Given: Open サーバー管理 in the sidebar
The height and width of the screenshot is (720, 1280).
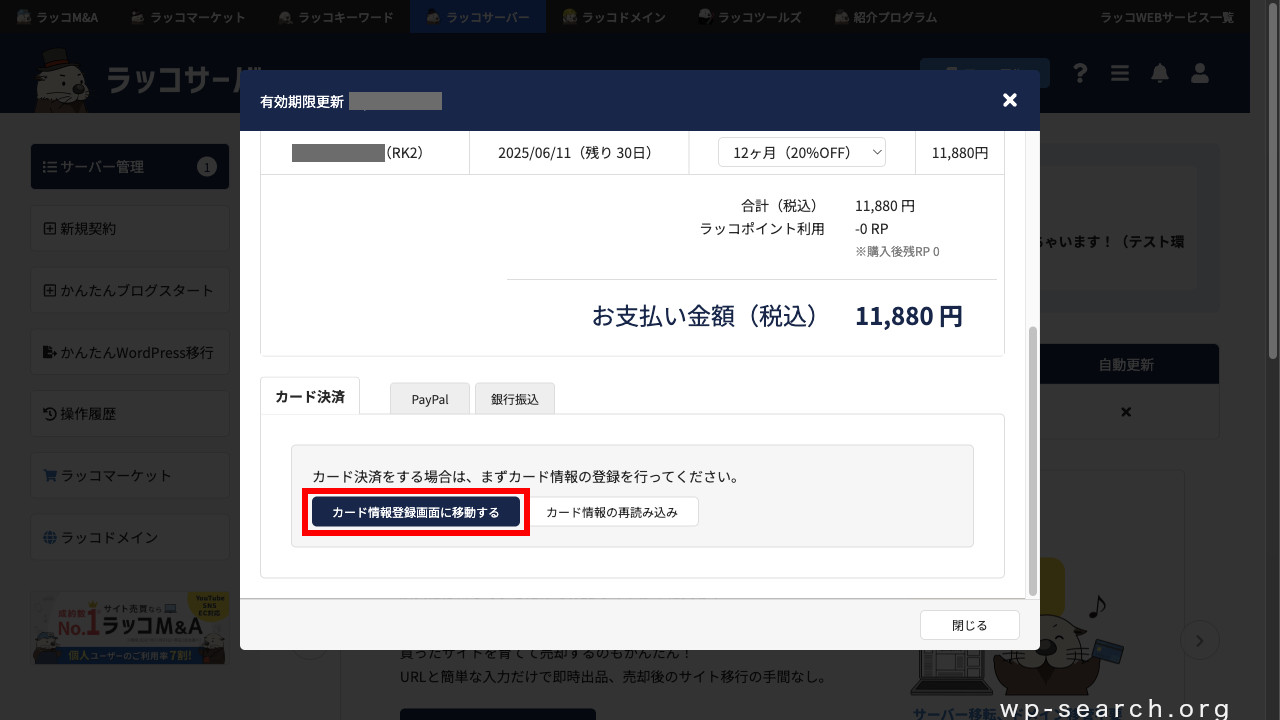Looking at the screenshot, I should tap(130, 167).
